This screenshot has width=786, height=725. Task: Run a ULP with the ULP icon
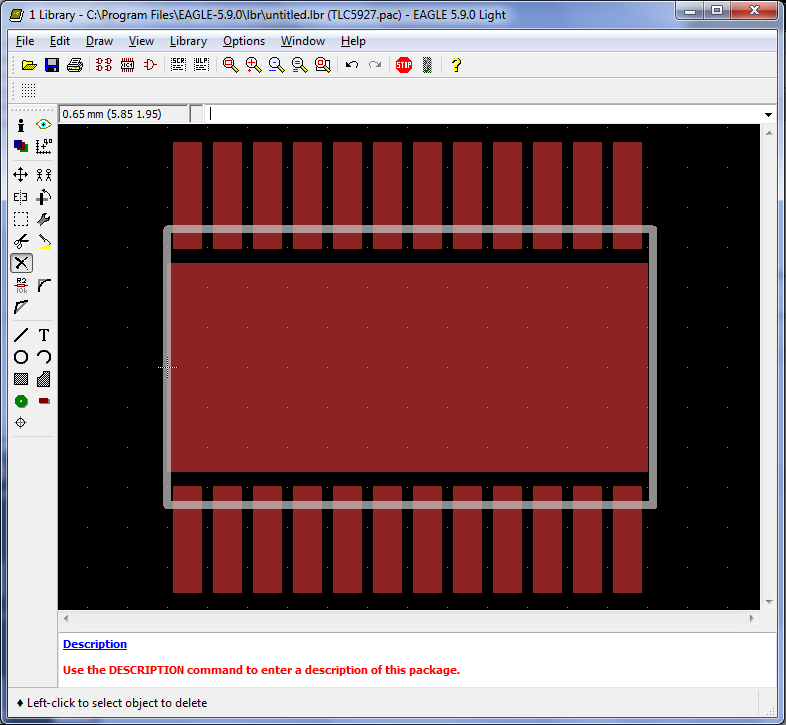[202, 65]
